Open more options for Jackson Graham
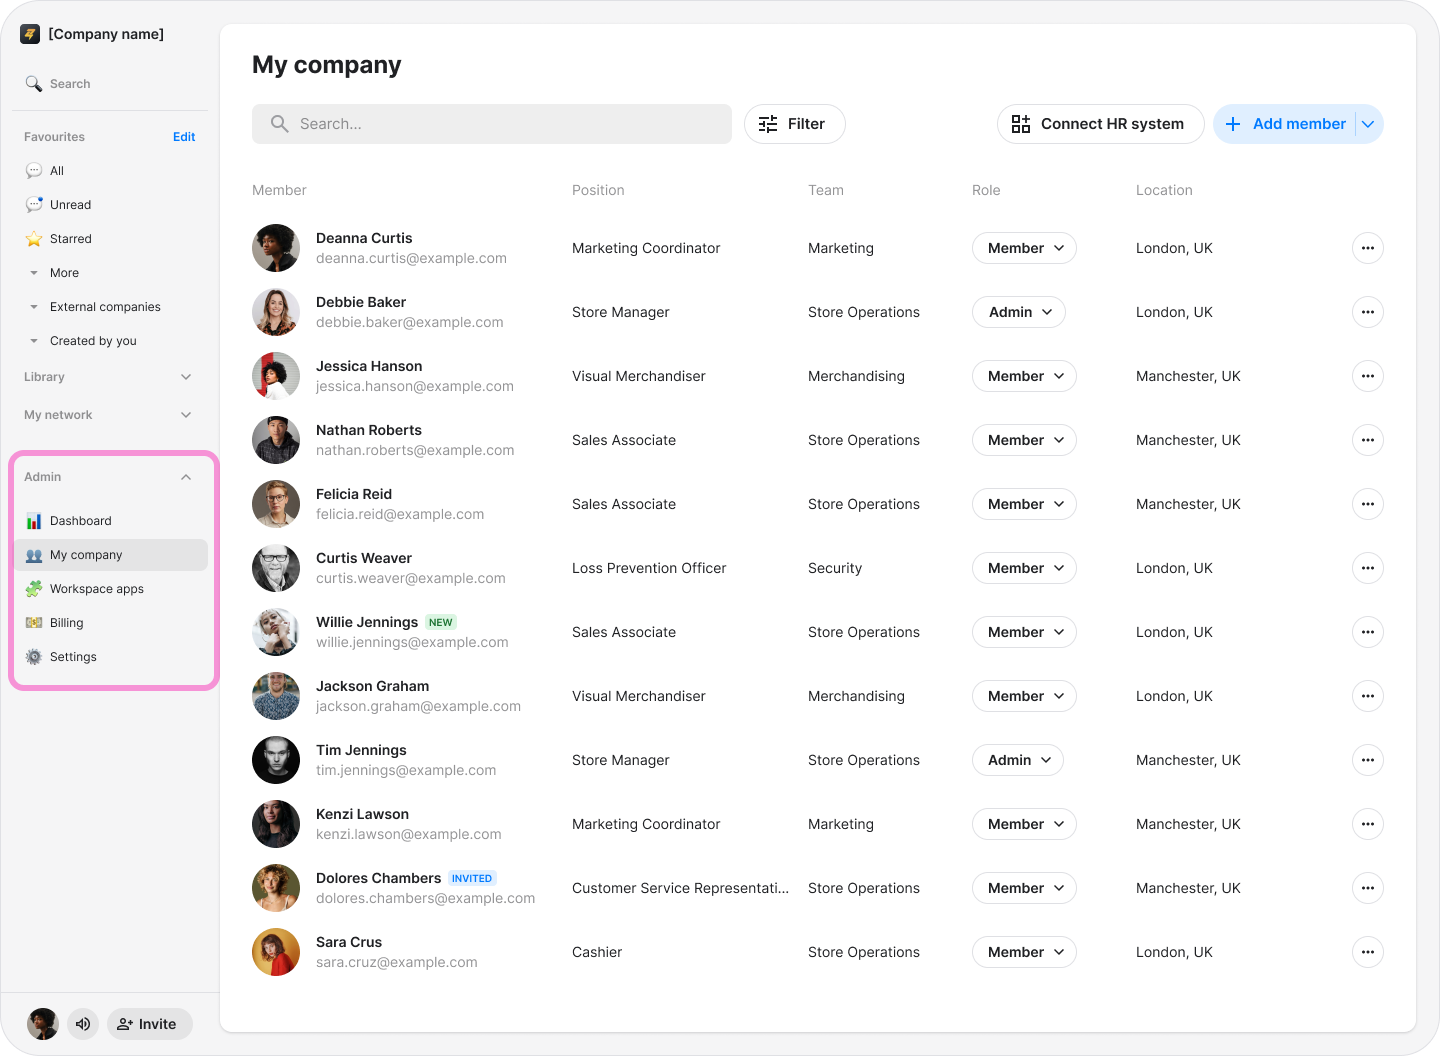This screenshot has width=1440, height=1056. click(1368, 696)
